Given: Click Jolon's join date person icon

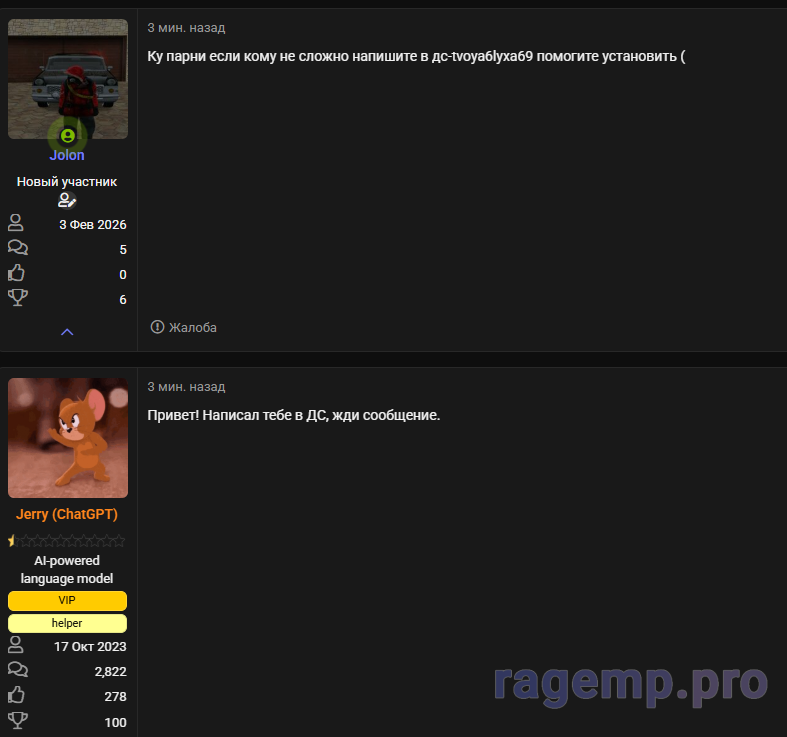Looking at the screenshot, I should (x=16, y=223).
